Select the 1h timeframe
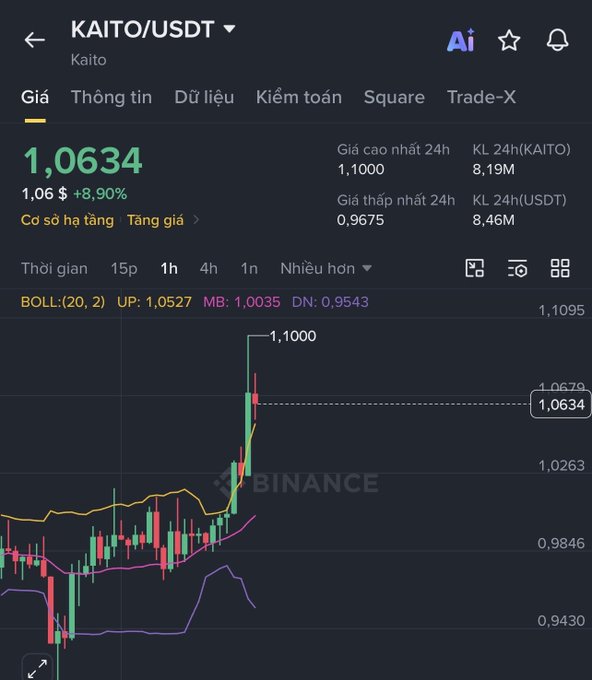 point(169,268)
